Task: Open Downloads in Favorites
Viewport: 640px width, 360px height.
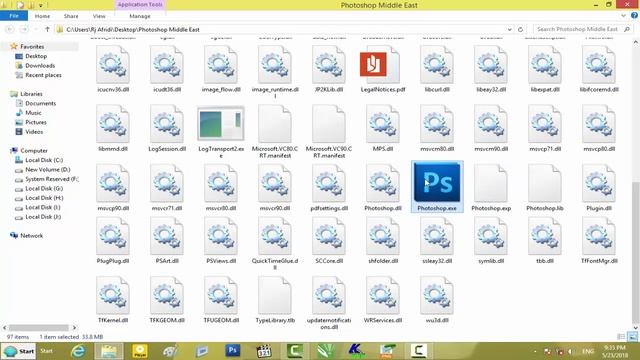Action: point(40,65)
